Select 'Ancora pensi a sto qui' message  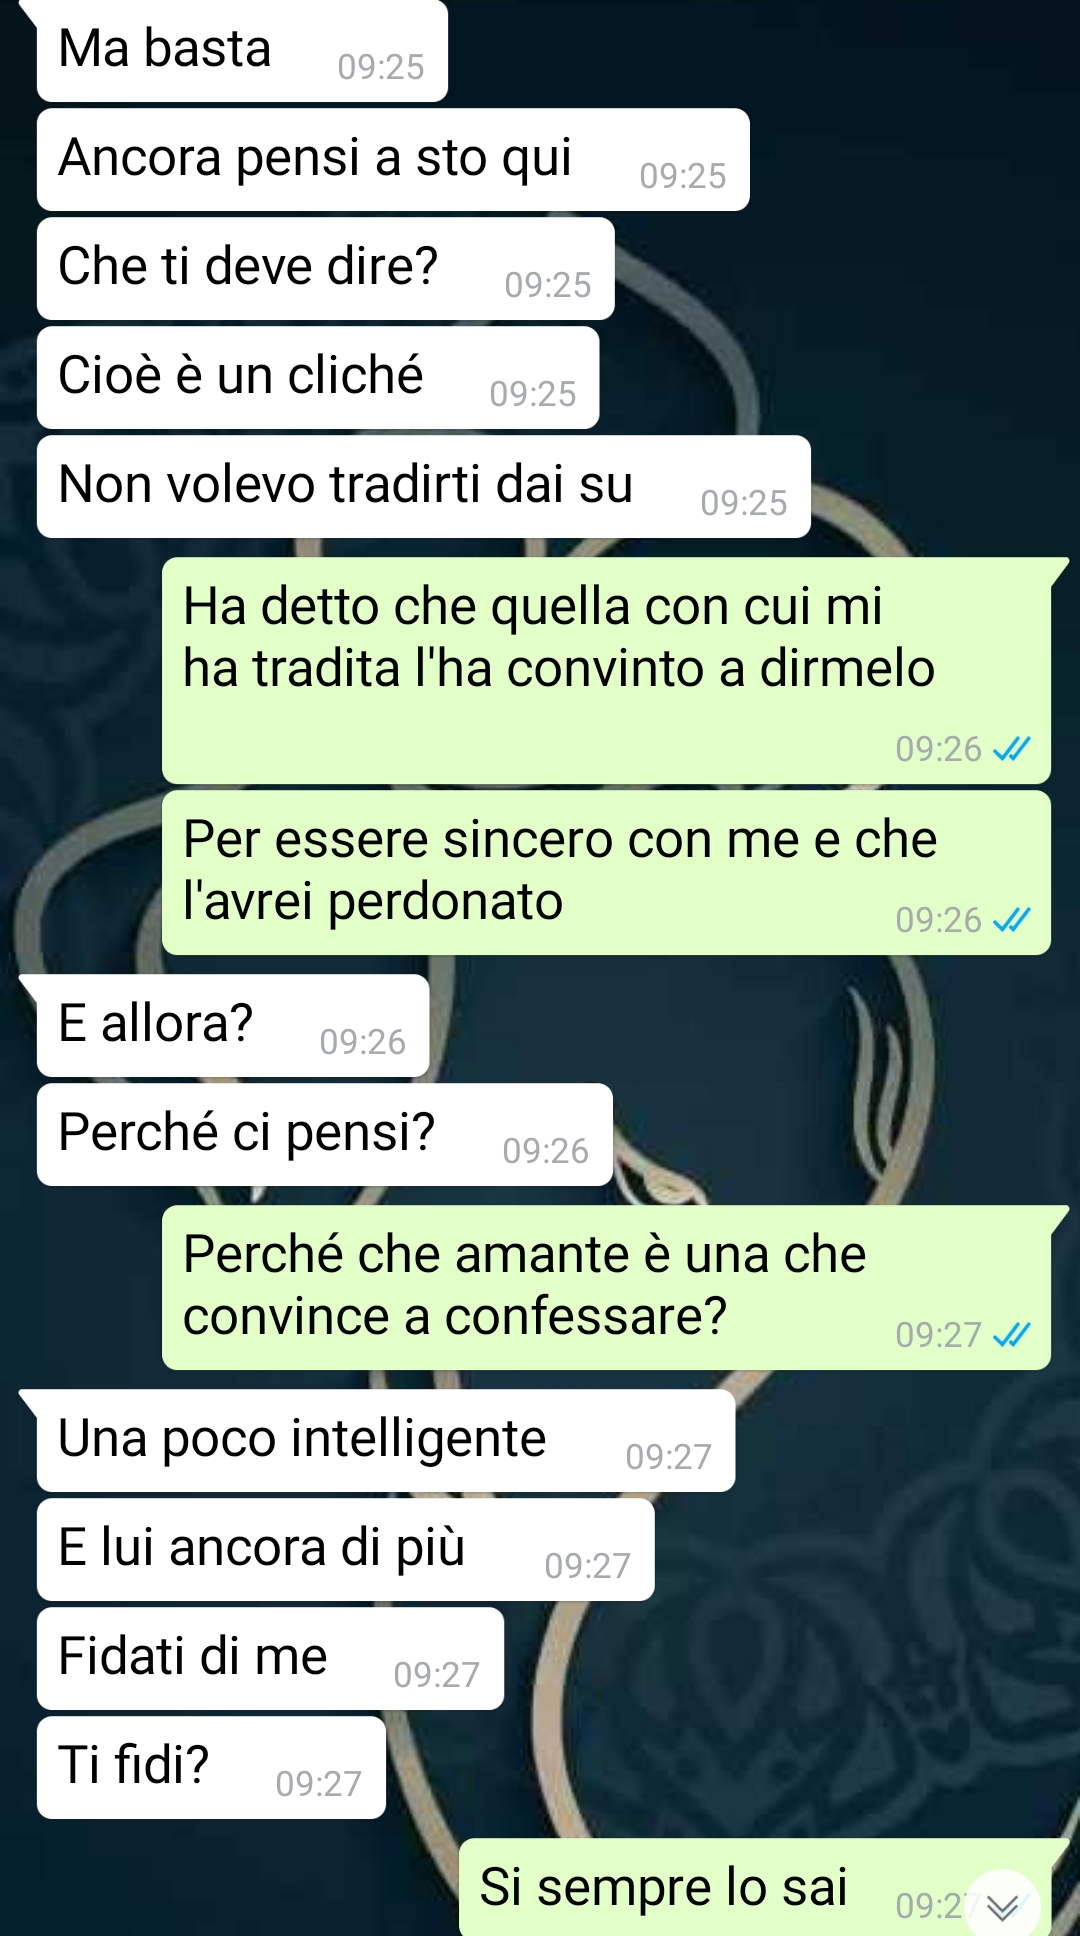click(x=393, y=160)
